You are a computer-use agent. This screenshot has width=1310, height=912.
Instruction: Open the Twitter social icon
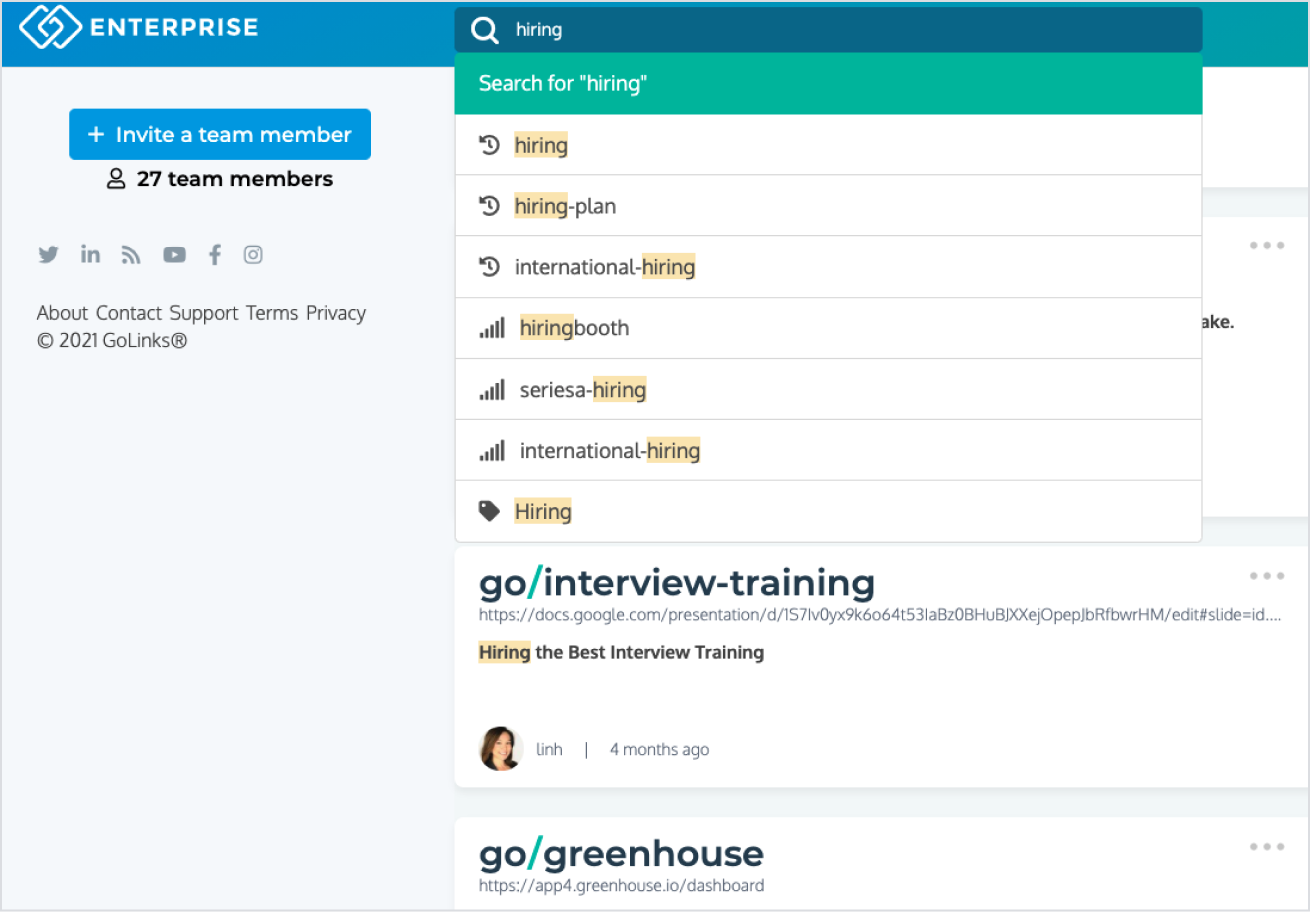48,255
